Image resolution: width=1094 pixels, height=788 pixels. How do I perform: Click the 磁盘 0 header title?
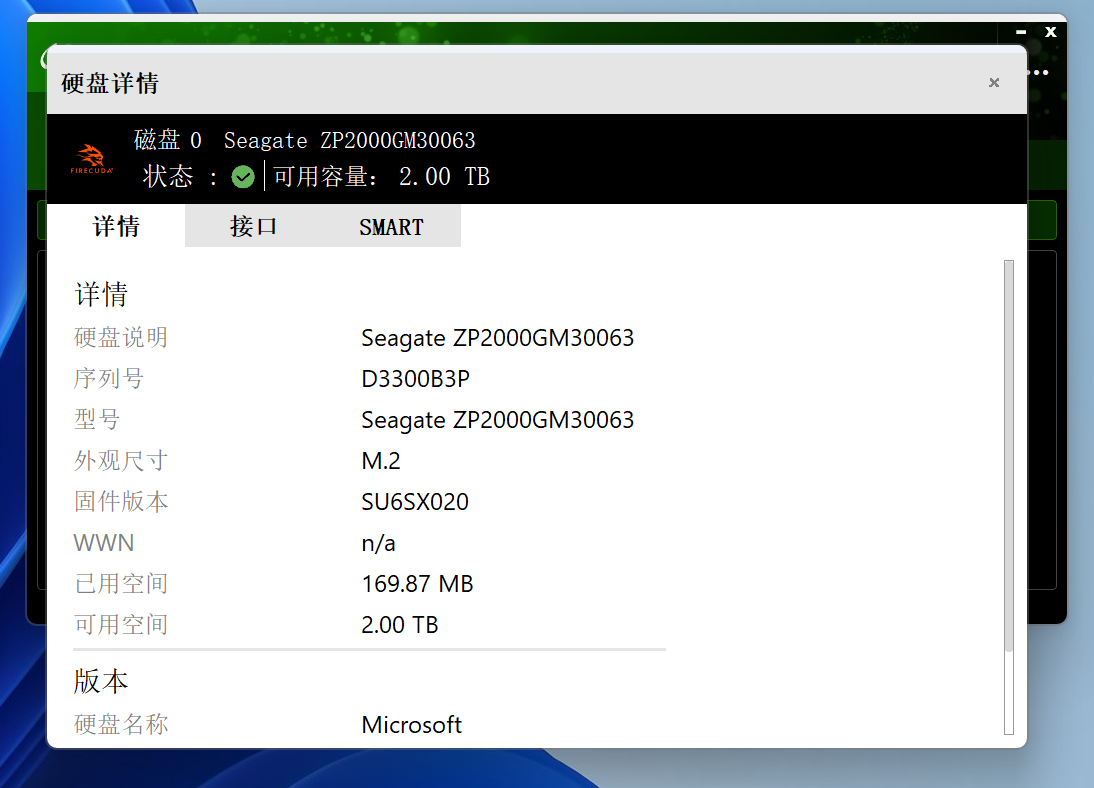(304, 140)
